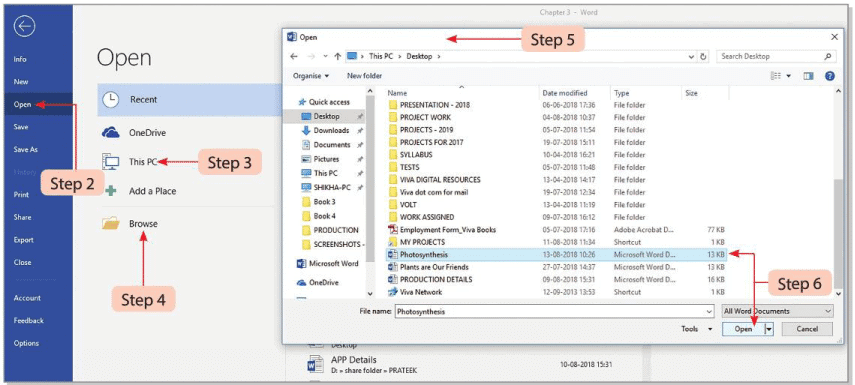Open Feedback in the backstage menu
Viewport: 855px width, 385px height.
pyautogui.click(x=28, y=321)
